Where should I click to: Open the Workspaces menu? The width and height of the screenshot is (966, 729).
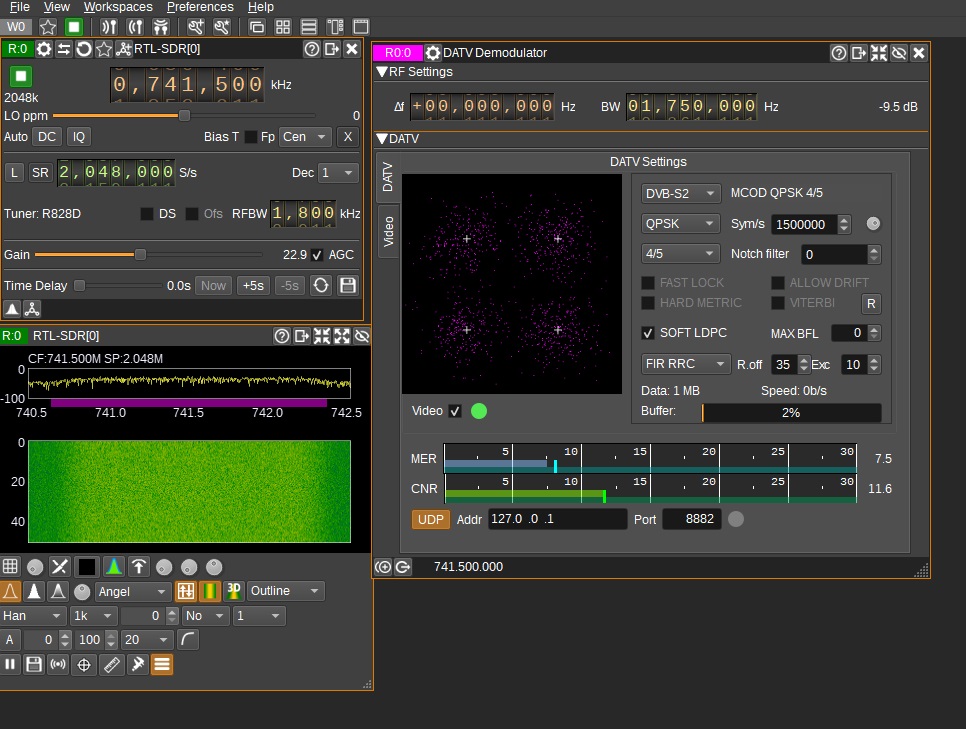118,7
